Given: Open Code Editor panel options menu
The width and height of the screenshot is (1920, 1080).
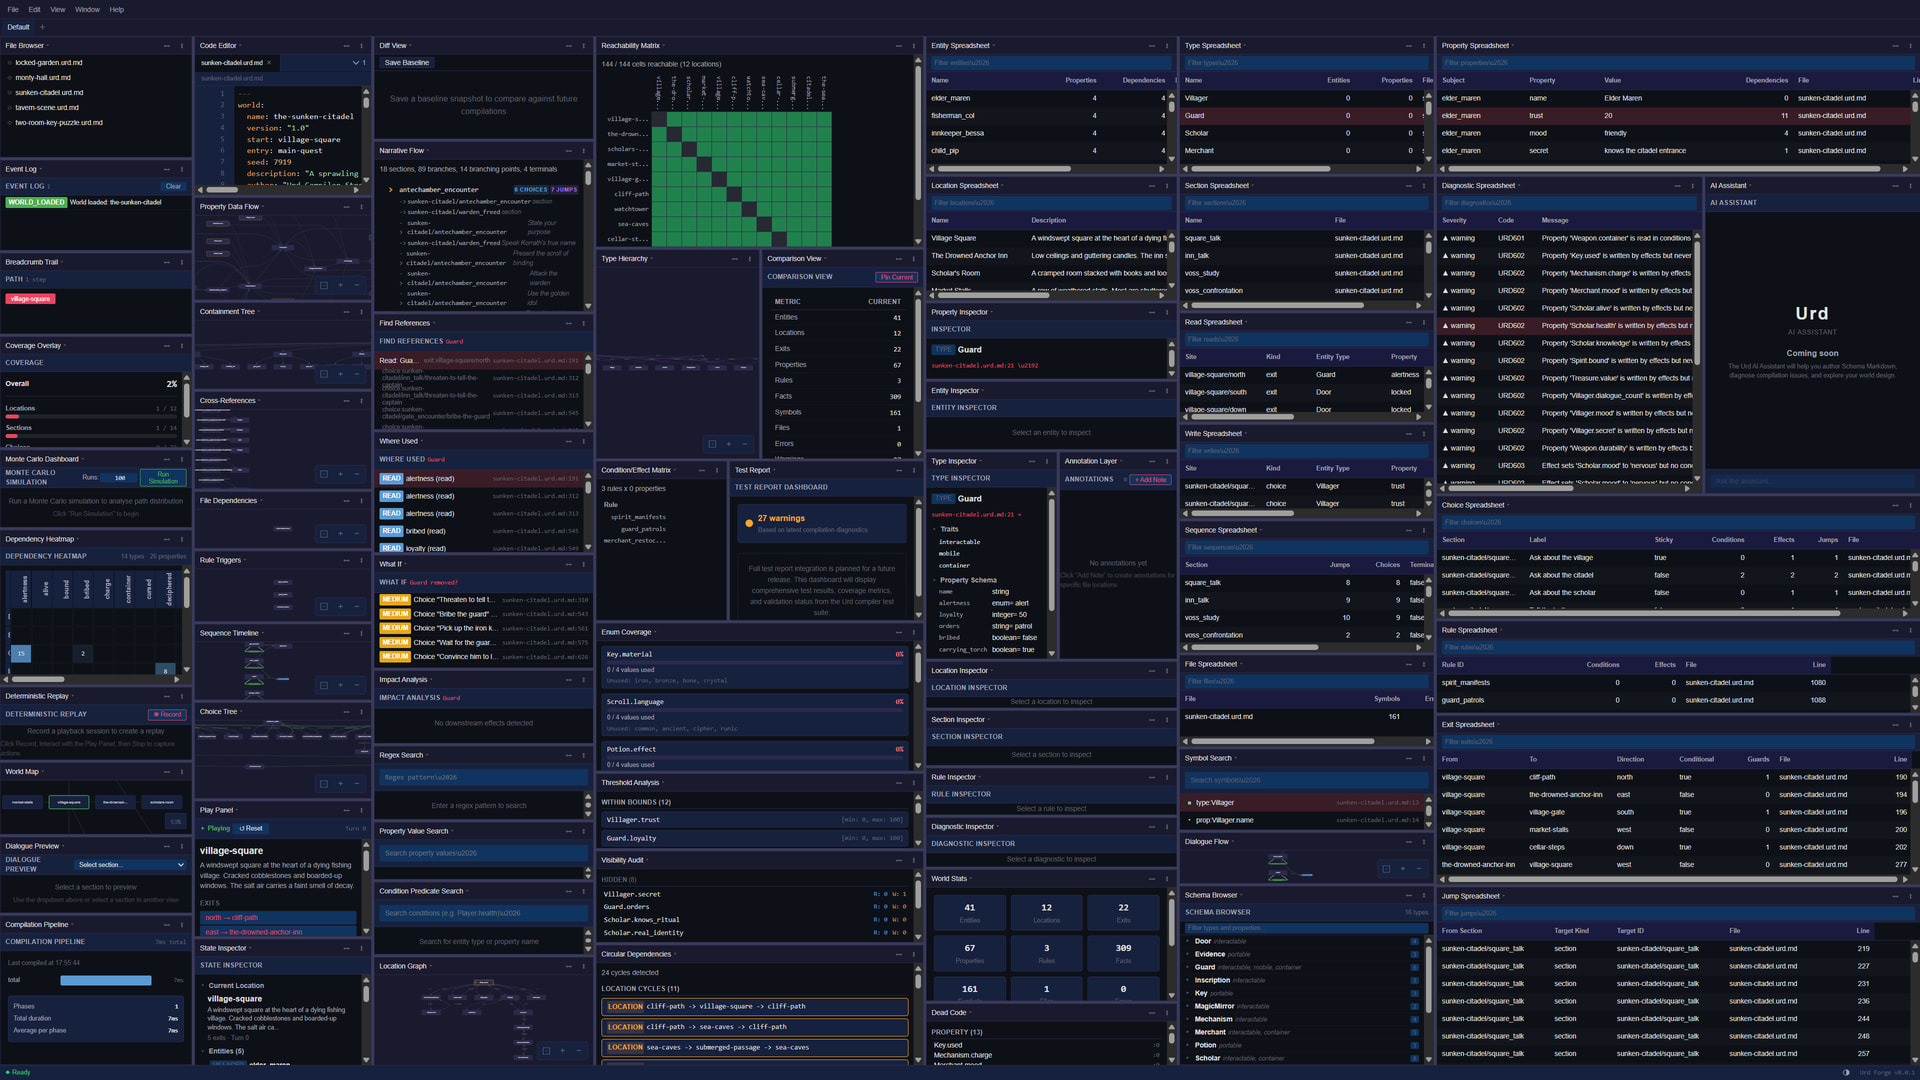Looking at the screenshot, I should pos(362,46).
